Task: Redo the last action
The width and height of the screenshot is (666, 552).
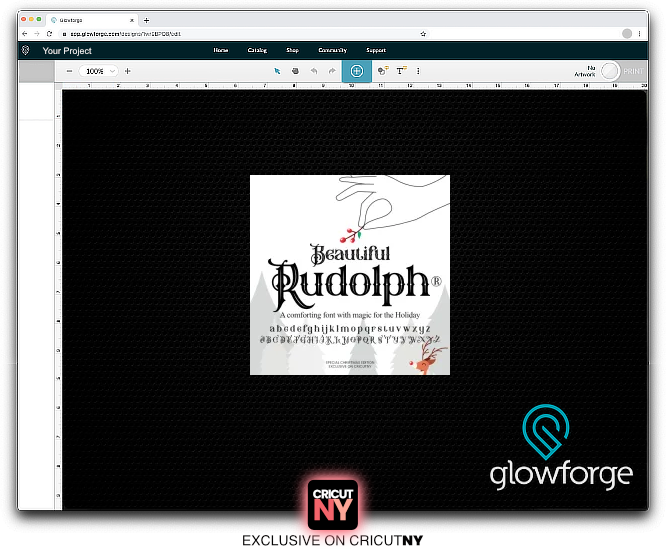Action: point(332,71)
